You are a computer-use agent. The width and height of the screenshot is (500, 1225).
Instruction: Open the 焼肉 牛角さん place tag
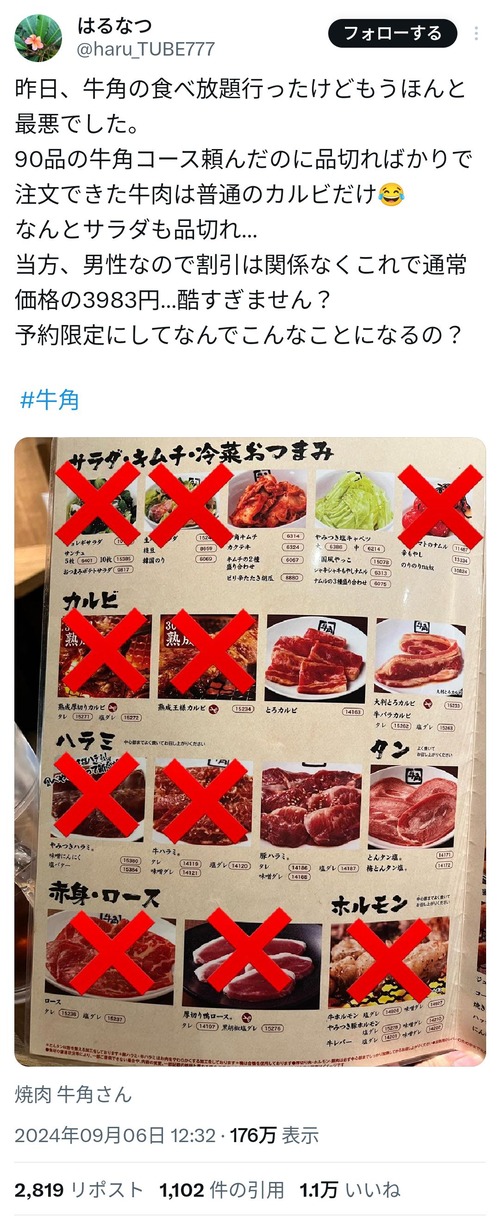click(73, 1094)
